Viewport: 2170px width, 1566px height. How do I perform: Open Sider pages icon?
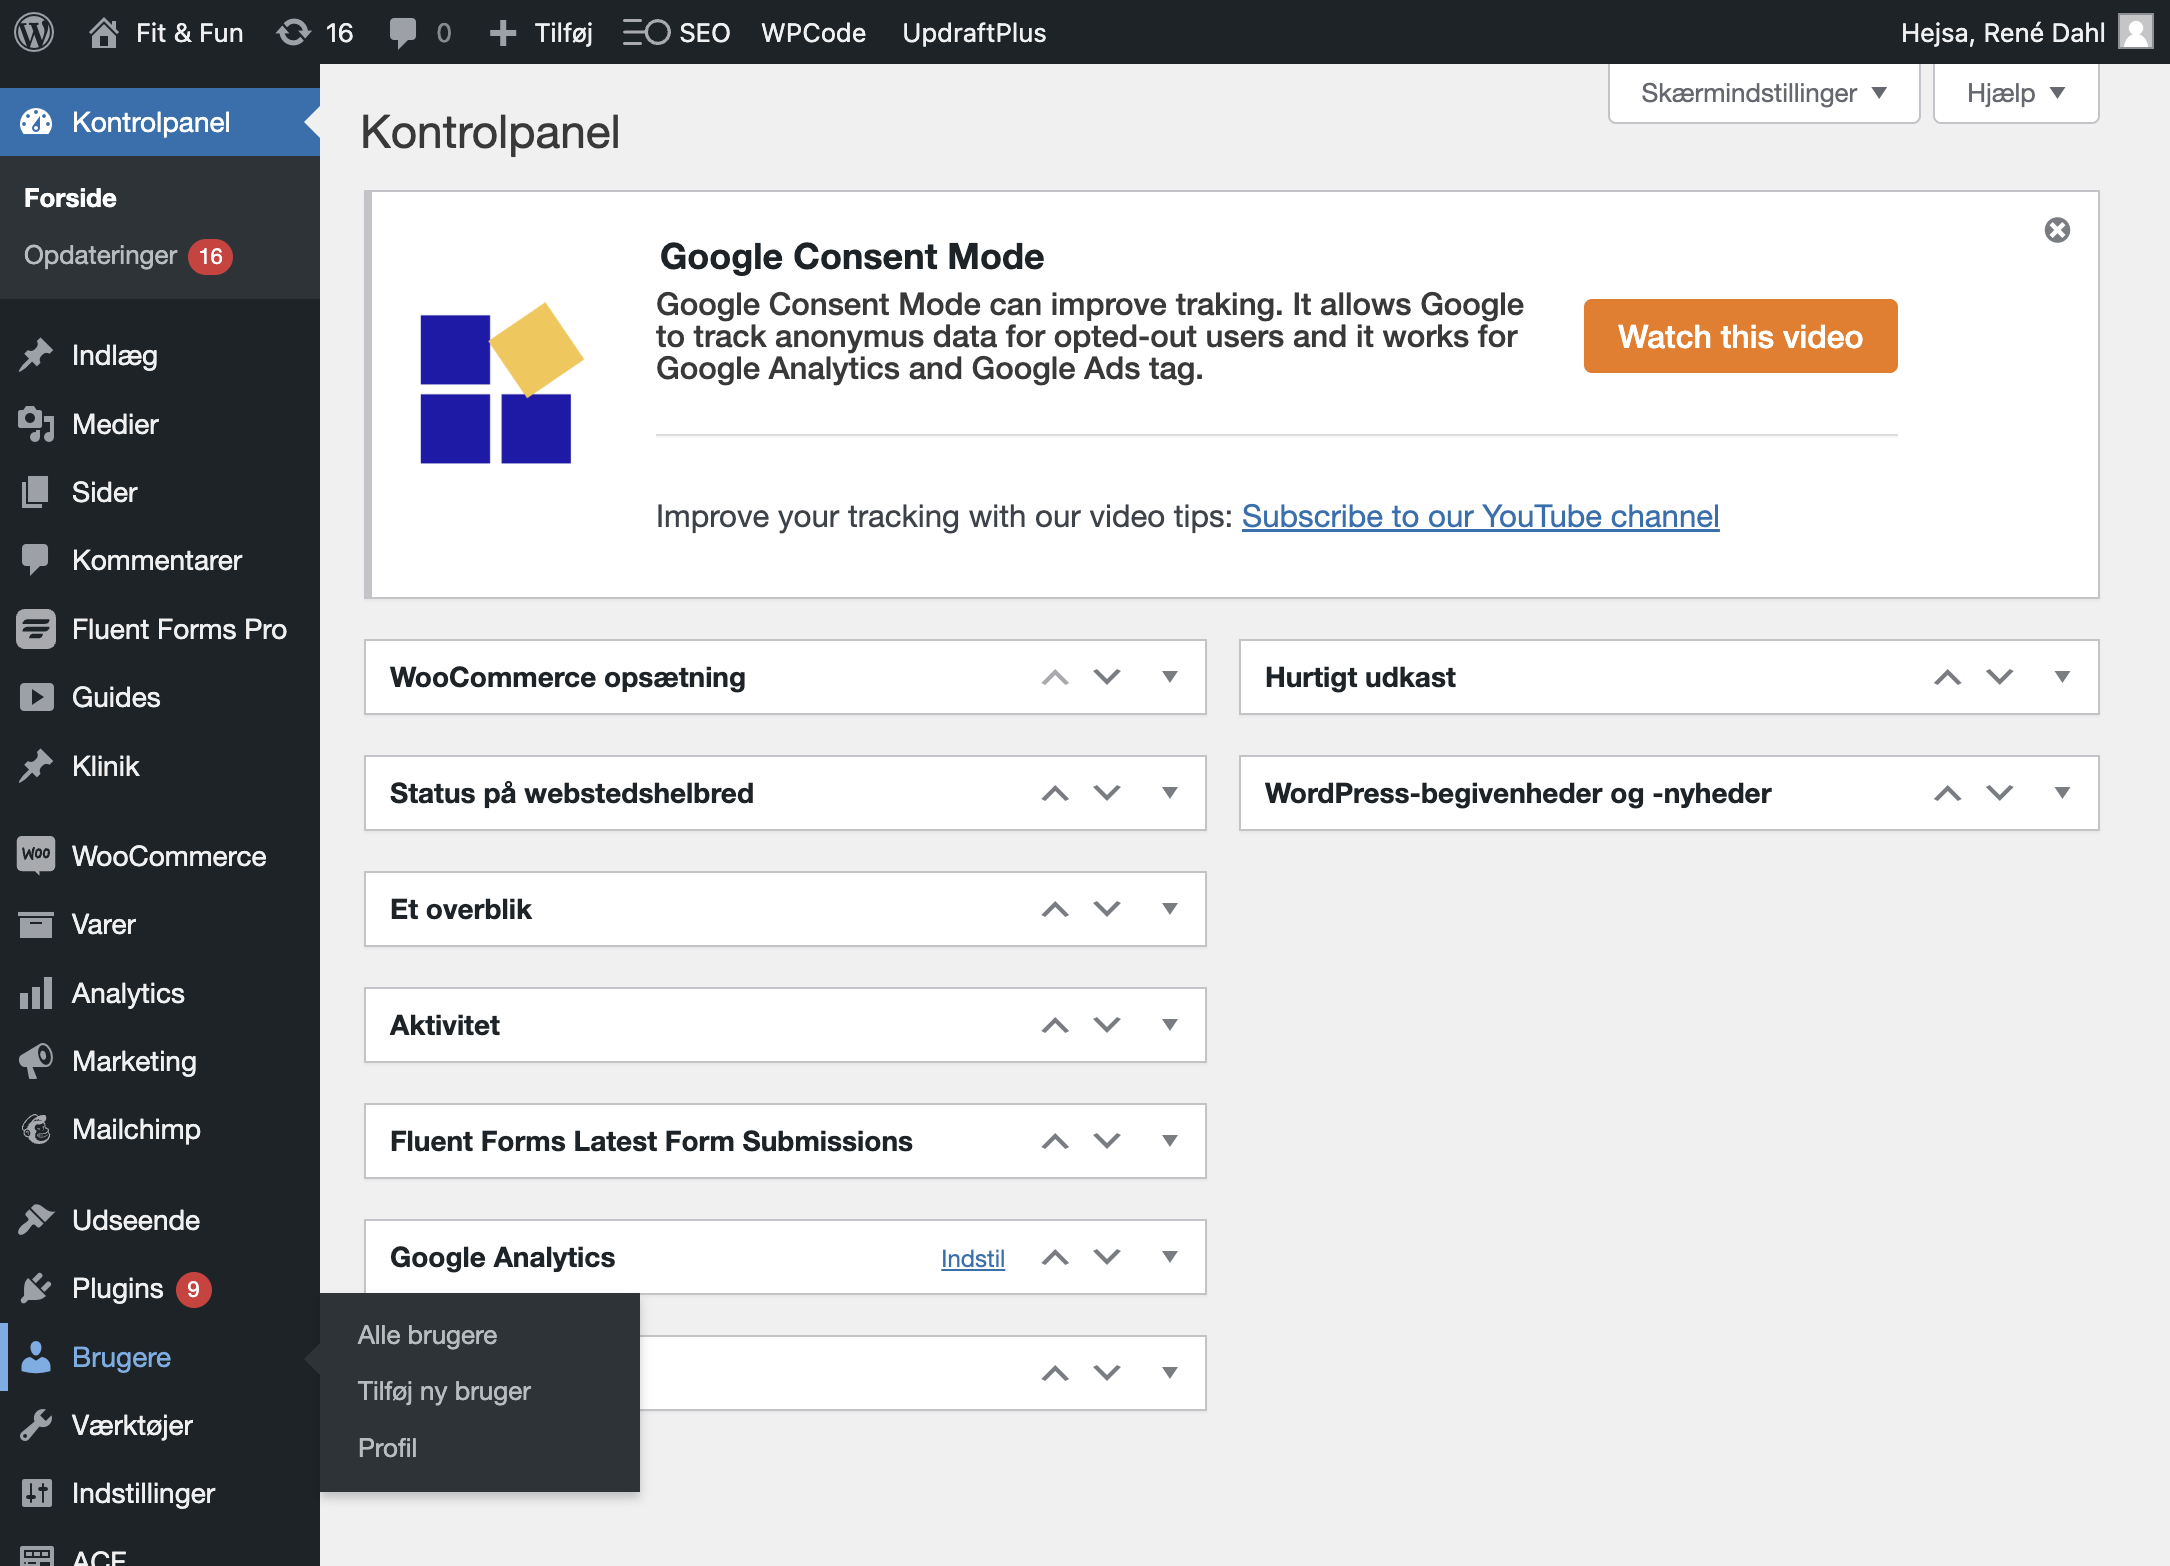[x=36, y=492]
